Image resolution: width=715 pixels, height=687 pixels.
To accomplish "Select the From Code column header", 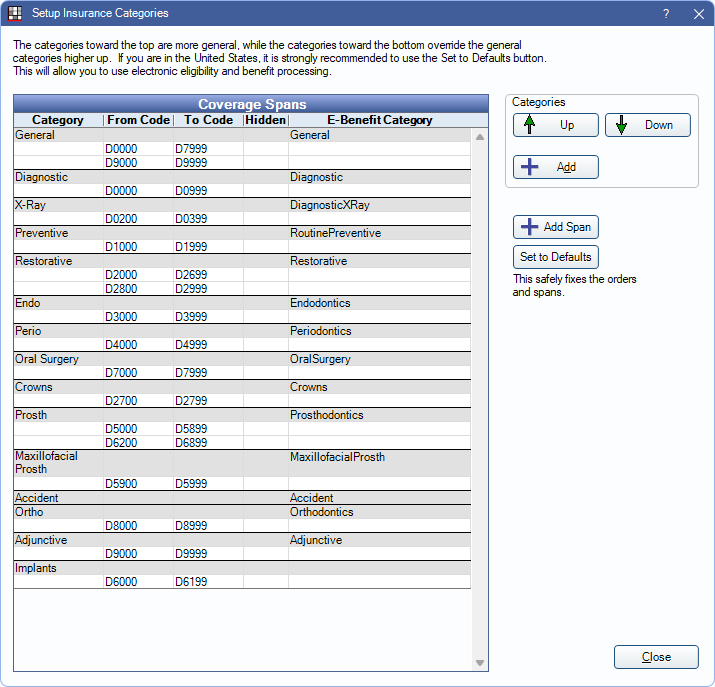I will click(x=138, y=120).
